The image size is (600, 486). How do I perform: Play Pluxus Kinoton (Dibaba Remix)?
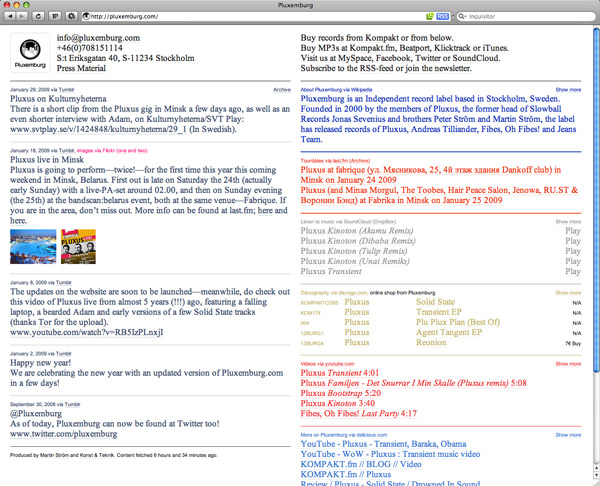point(573,241)
